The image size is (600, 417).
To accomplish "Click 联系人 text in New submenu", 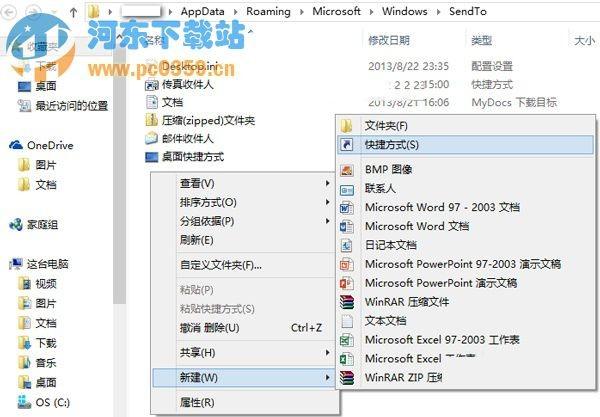I will pos(380,188).
